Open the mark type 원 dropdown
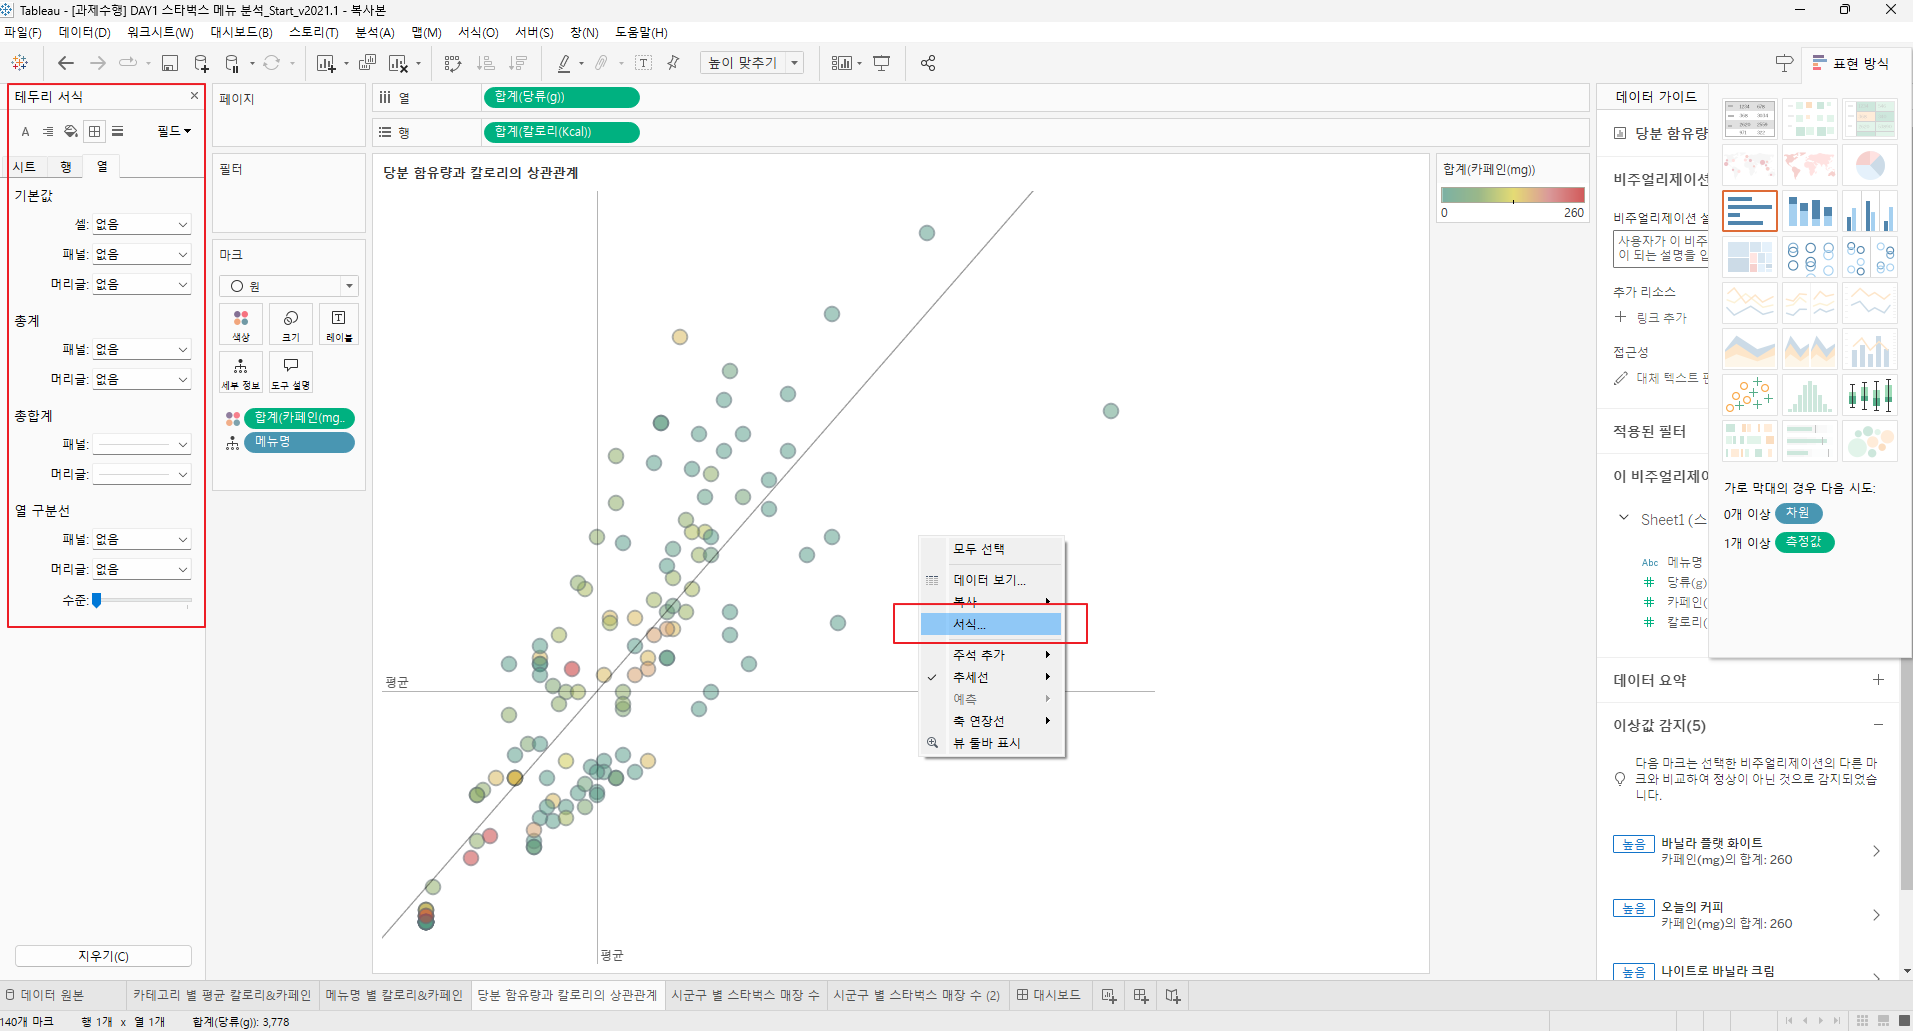This screenshot has height=1031, width=1913. pos(289,286)
